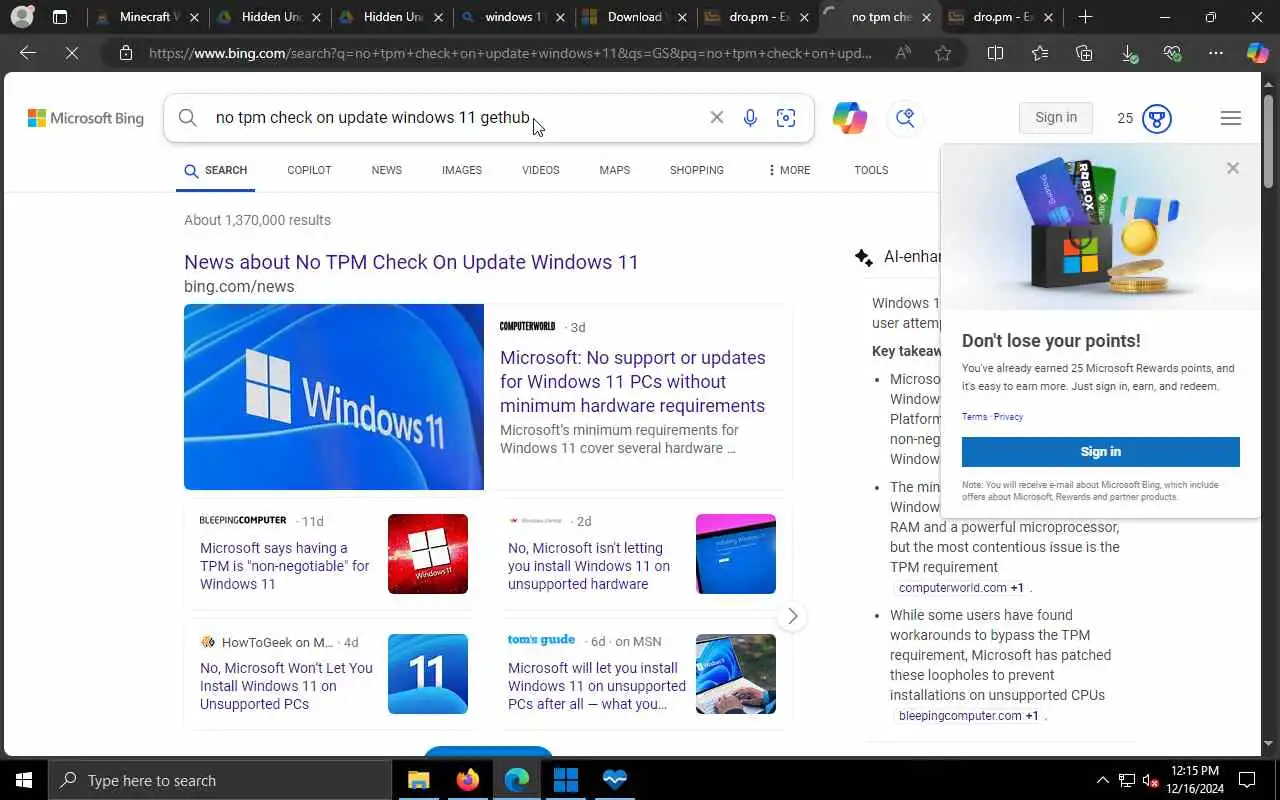Image resolution: width=1280 pixels, height=800 pixels.
Task: Close the Rewards points popup
Action: click(x=1233, y=168)
